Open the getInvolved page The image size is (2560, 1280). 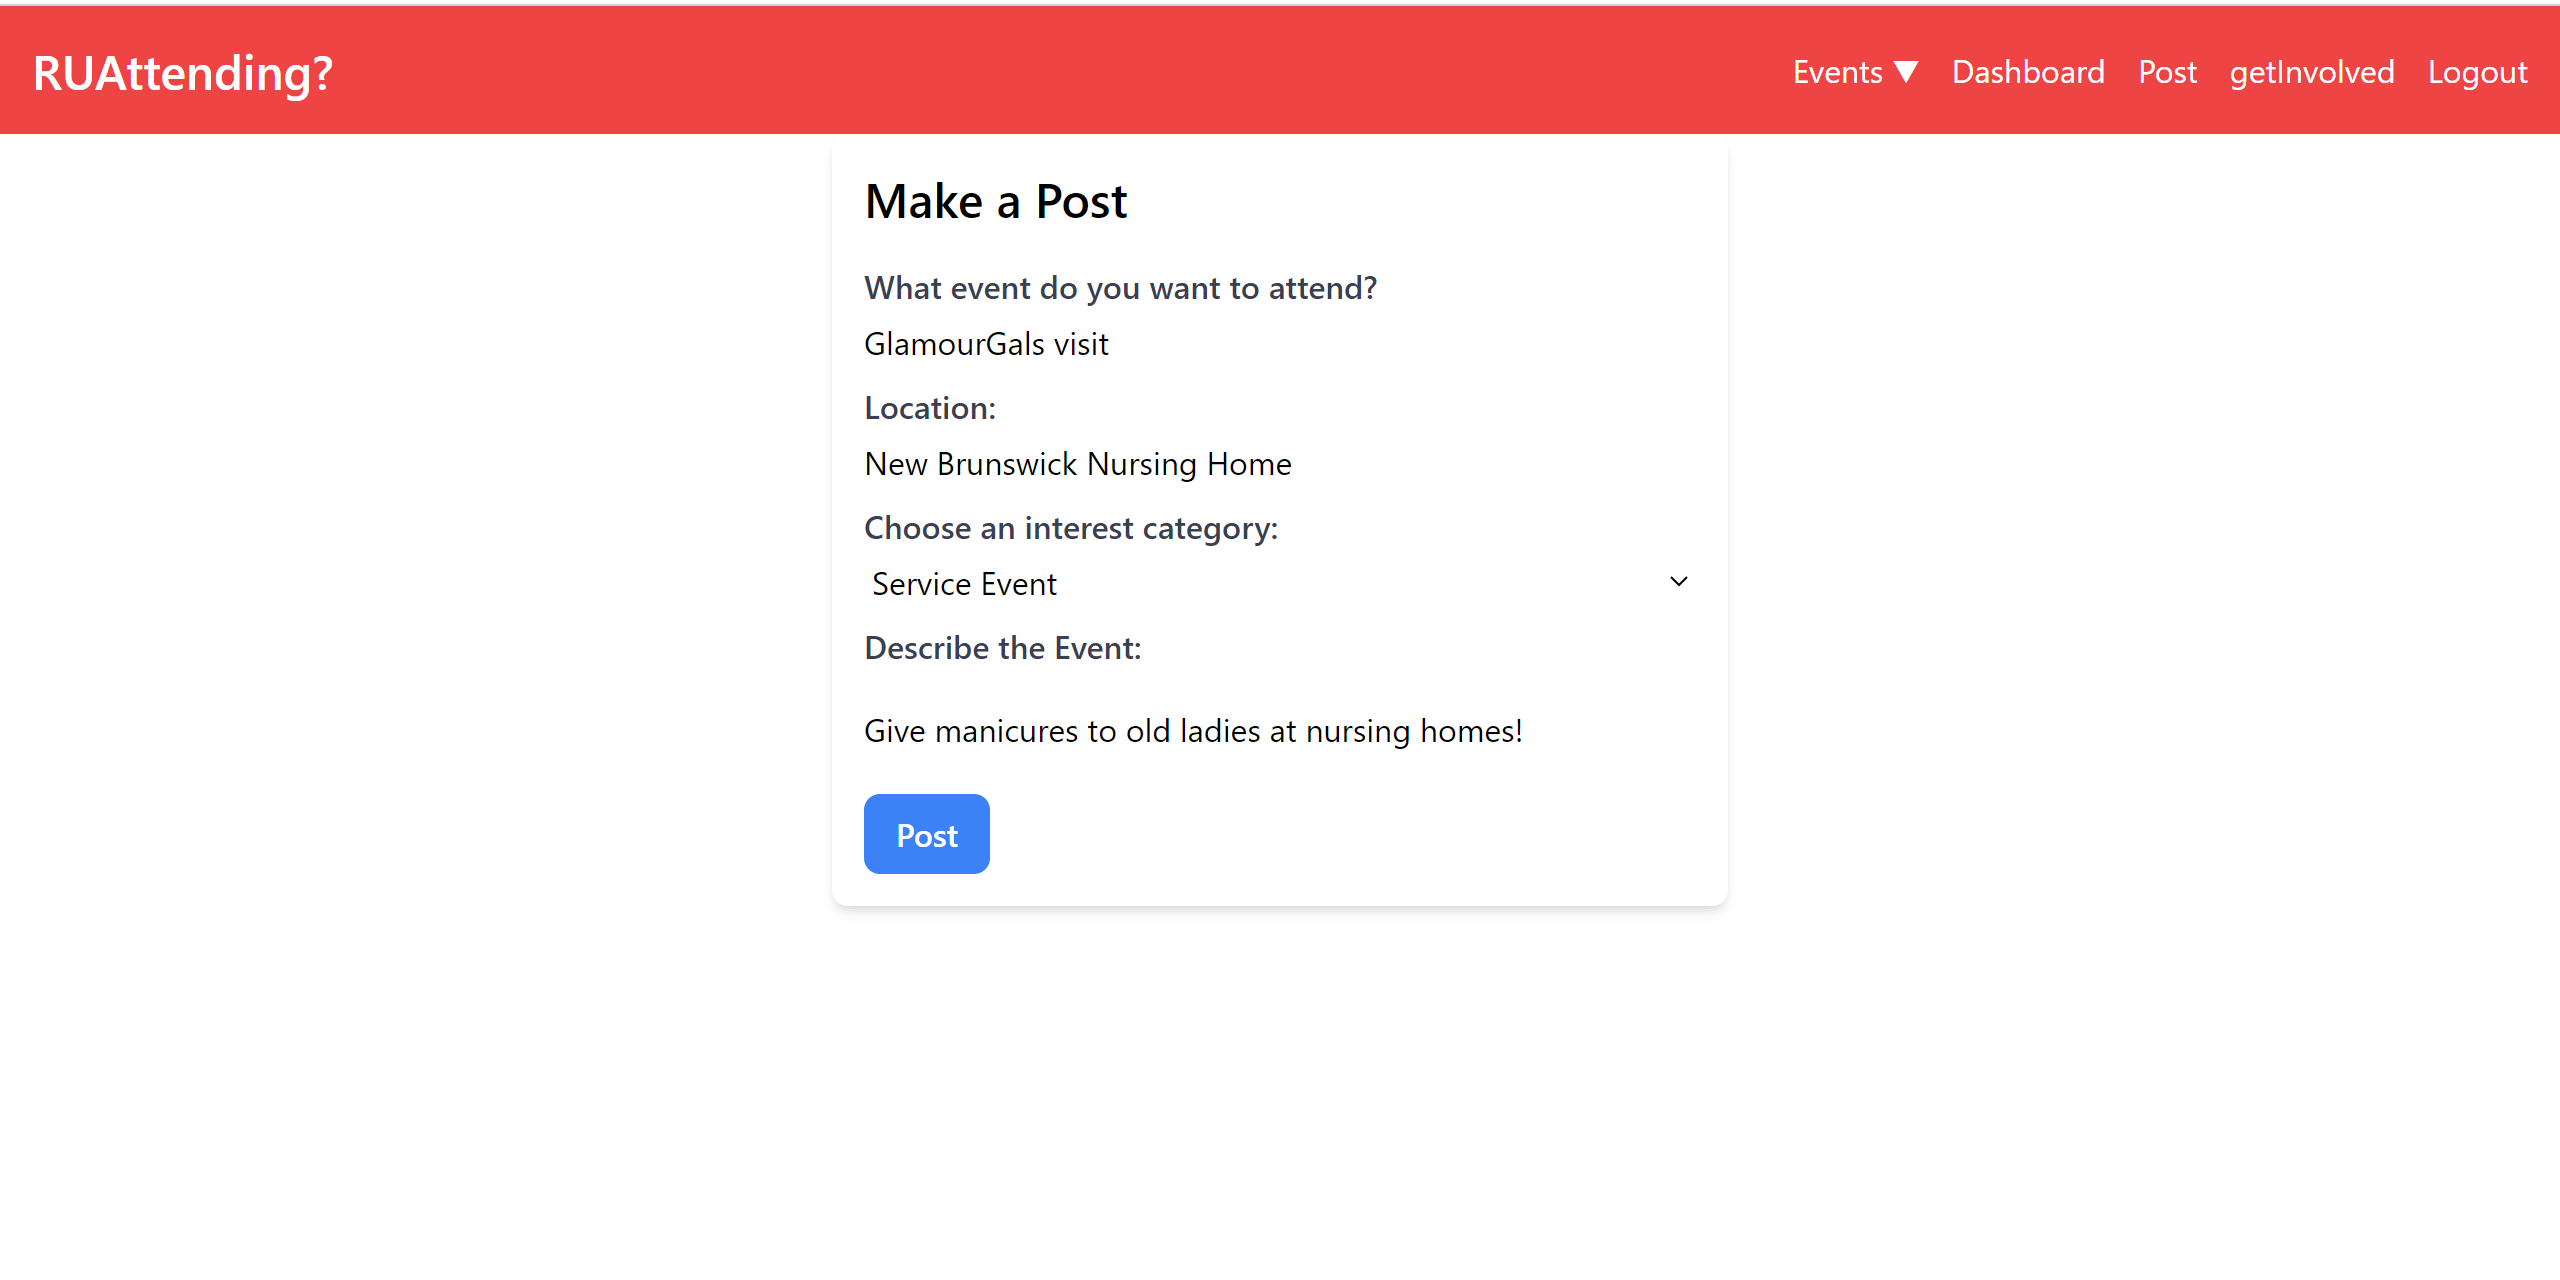click(x=2311, y=72)
